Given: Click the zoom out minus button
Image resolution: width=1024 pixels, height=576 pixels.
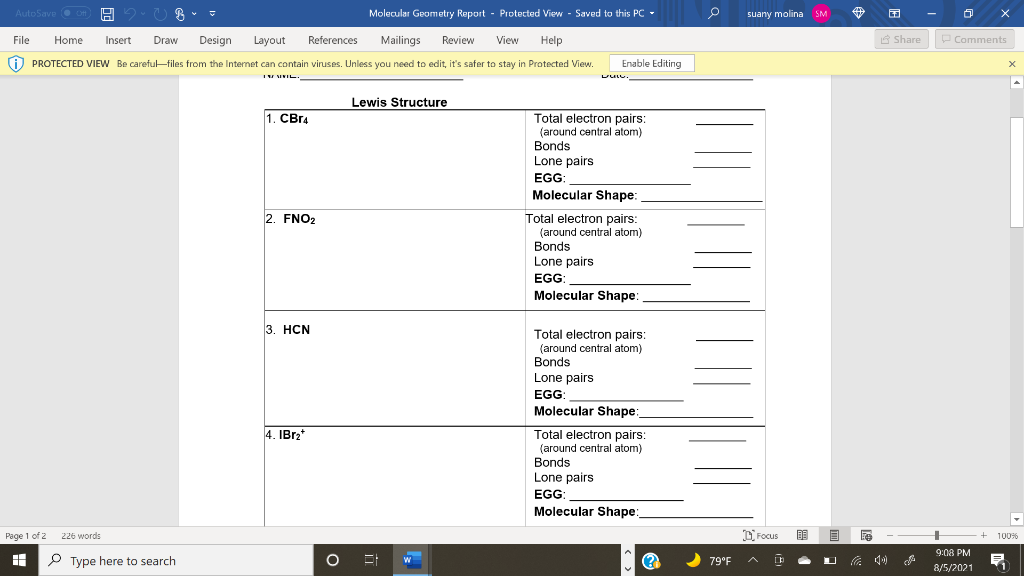Looking at the screenshot, I should (889, 536).
